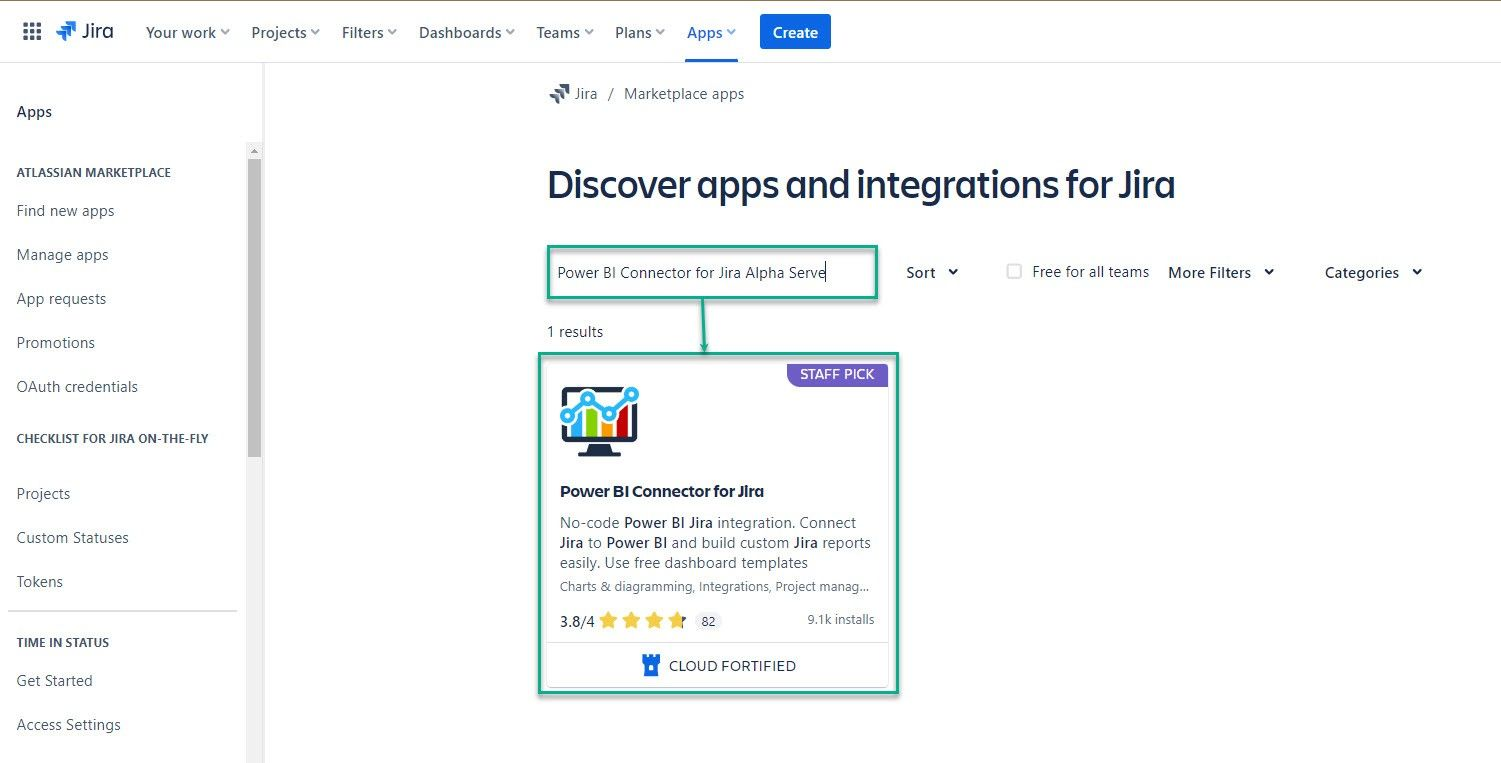1501x763 pixels.
Task: Open the Manage apps sidebar link
Action: (x=62, y=254)
